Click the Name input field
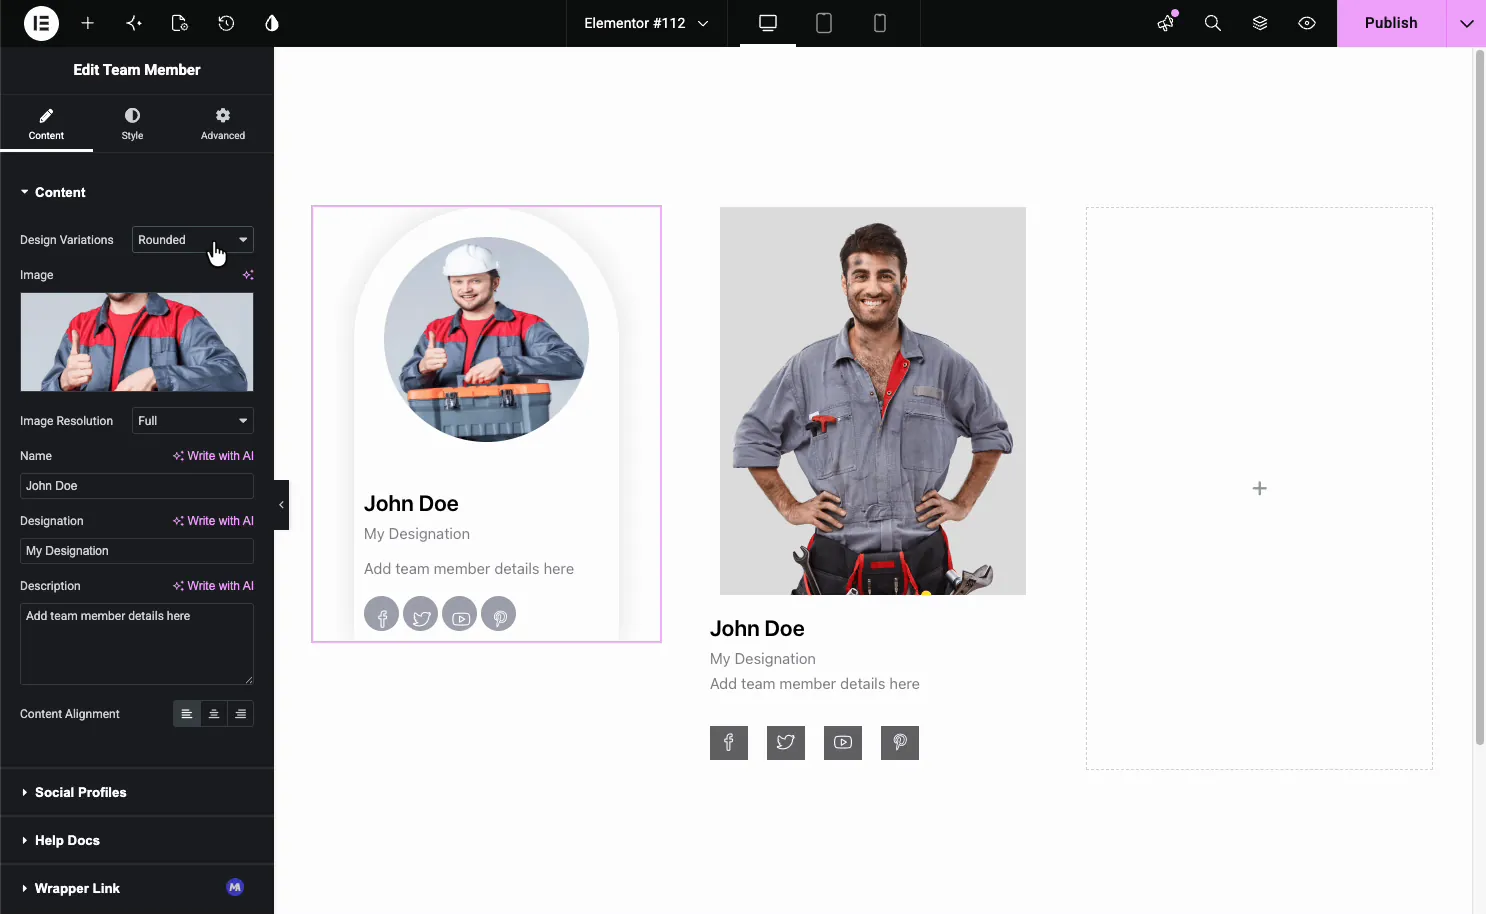 tap(137, 486)
